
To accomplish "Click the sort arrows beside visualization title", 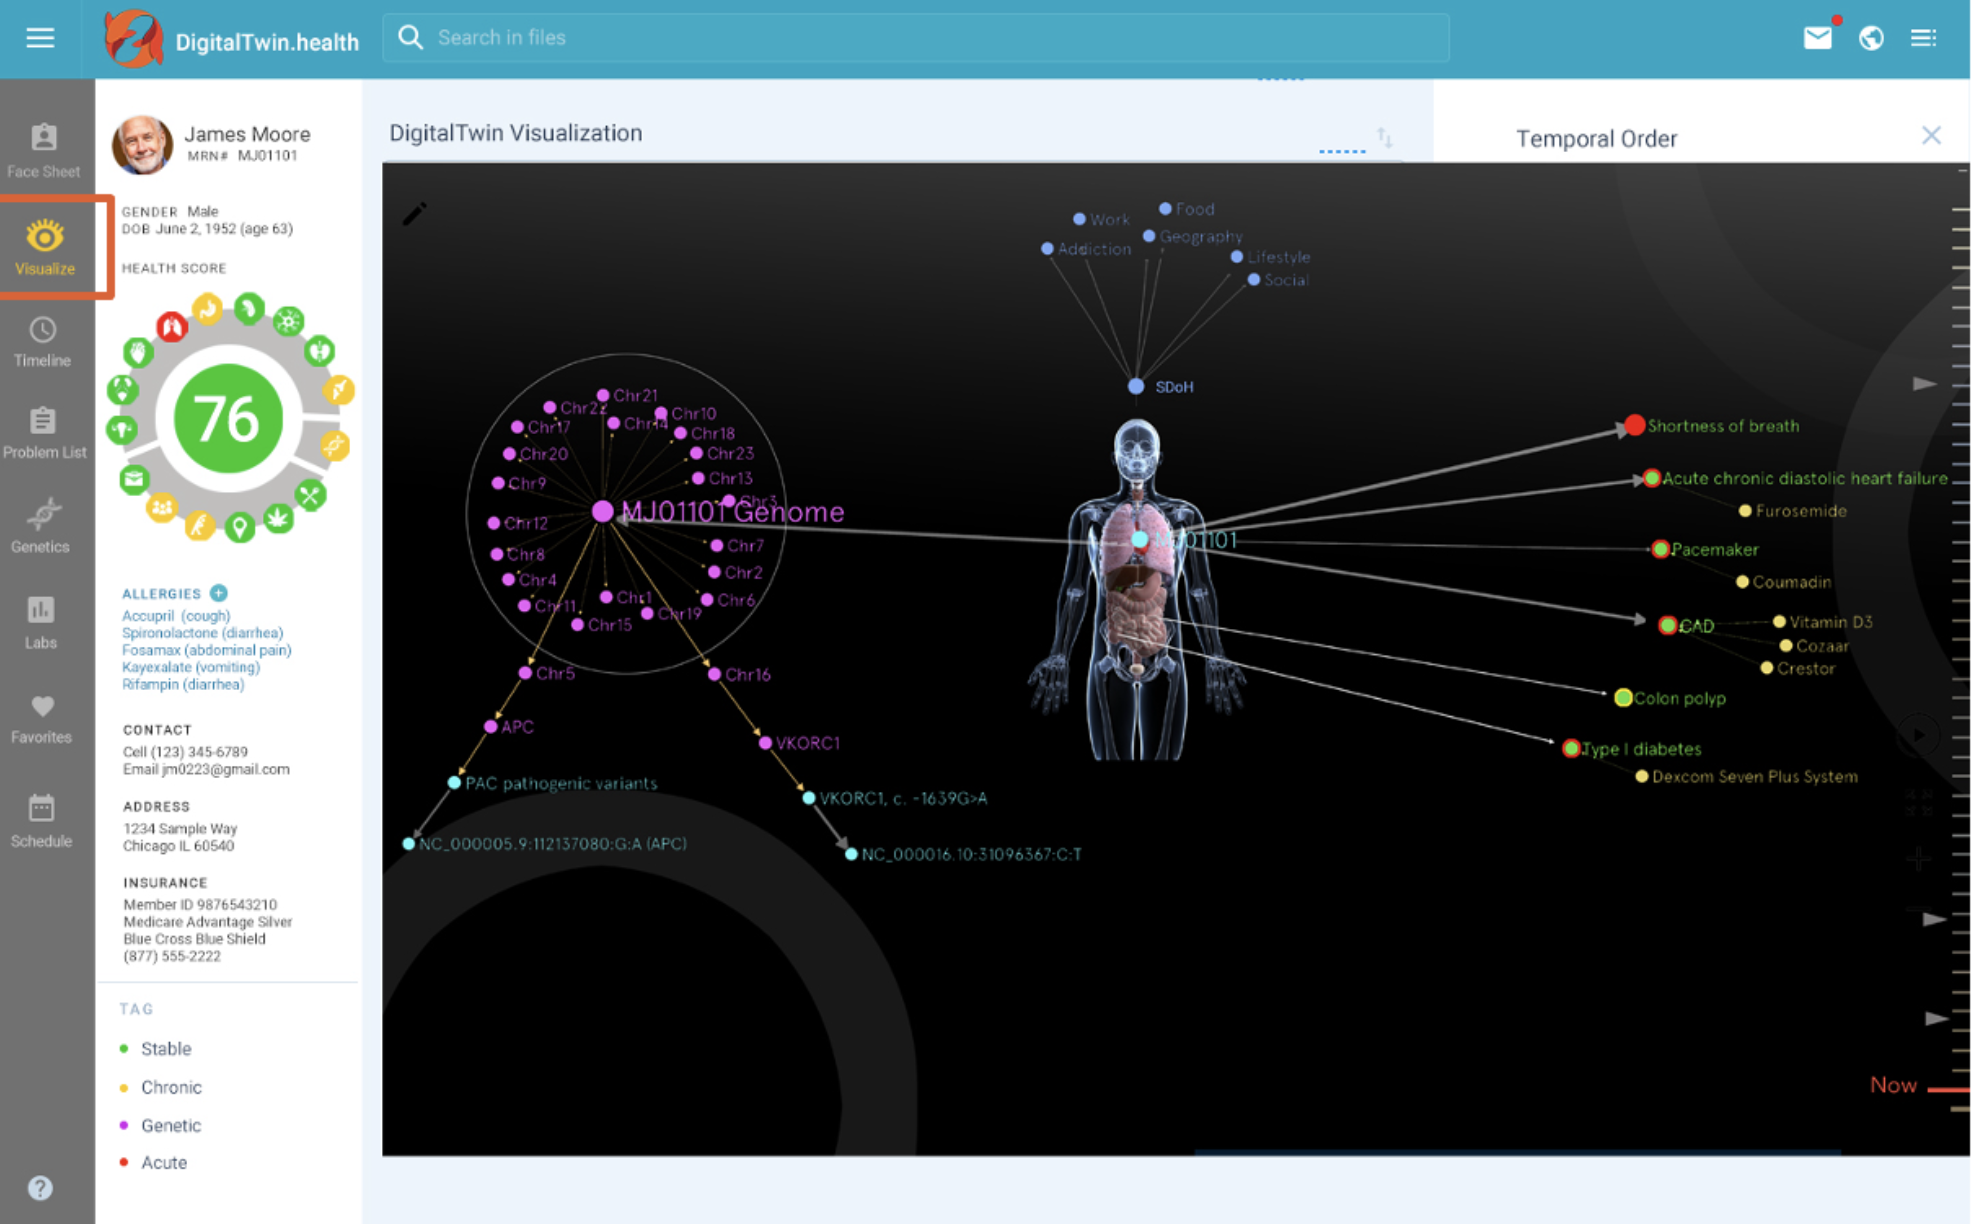I will (1384, 137).
